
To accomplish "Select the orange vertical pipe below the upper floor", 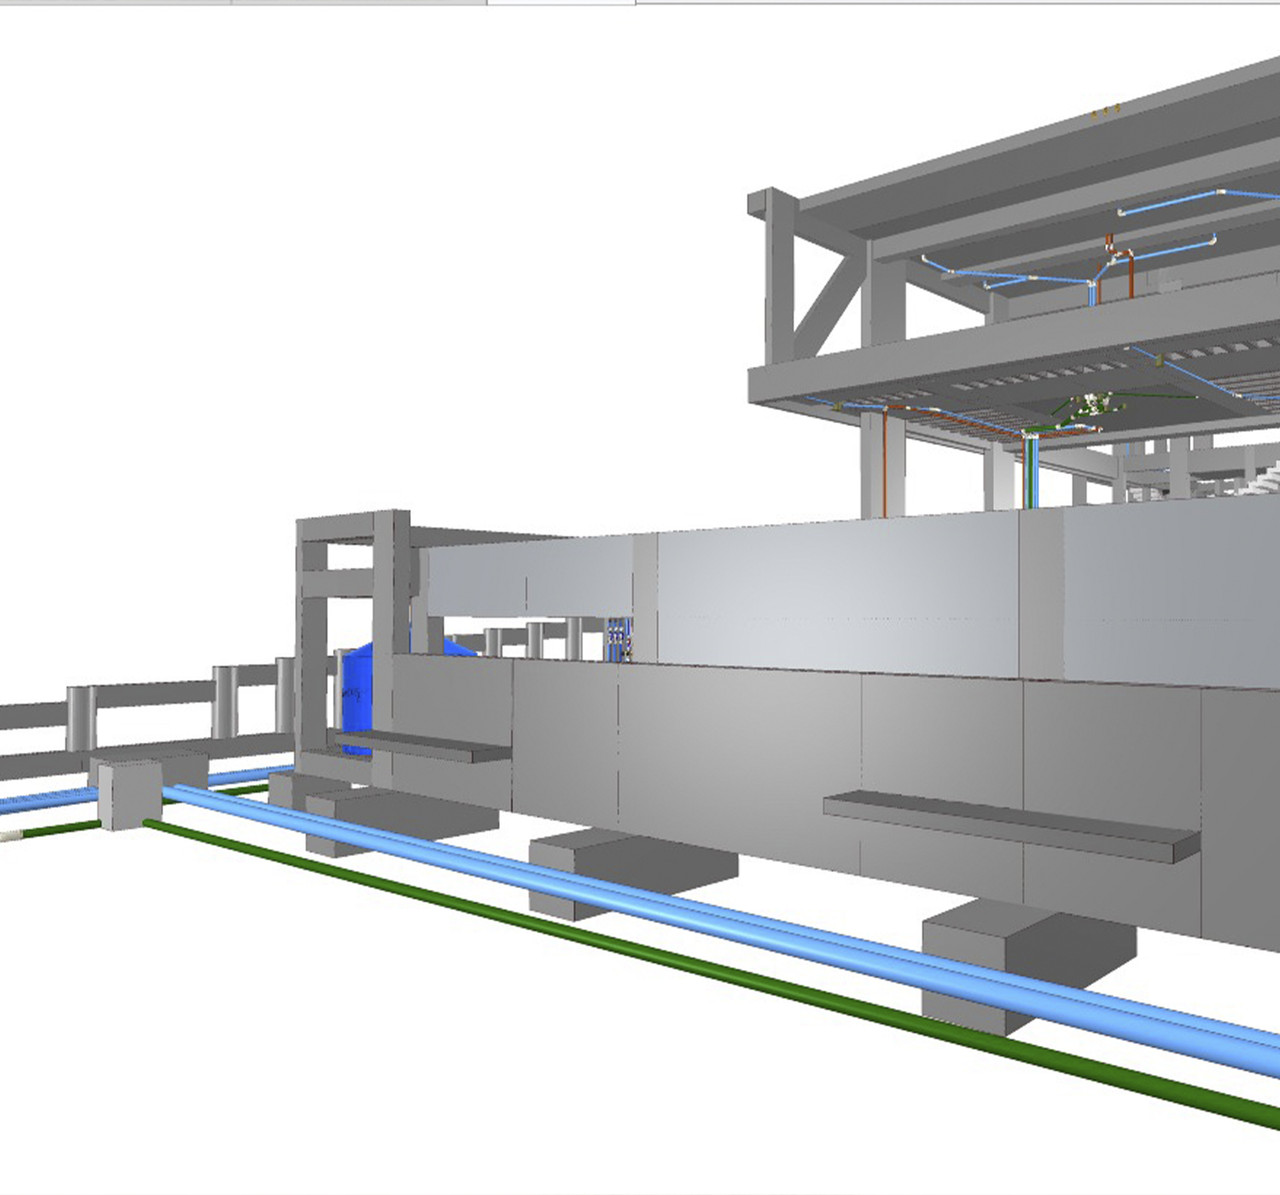I will (885, 462).
